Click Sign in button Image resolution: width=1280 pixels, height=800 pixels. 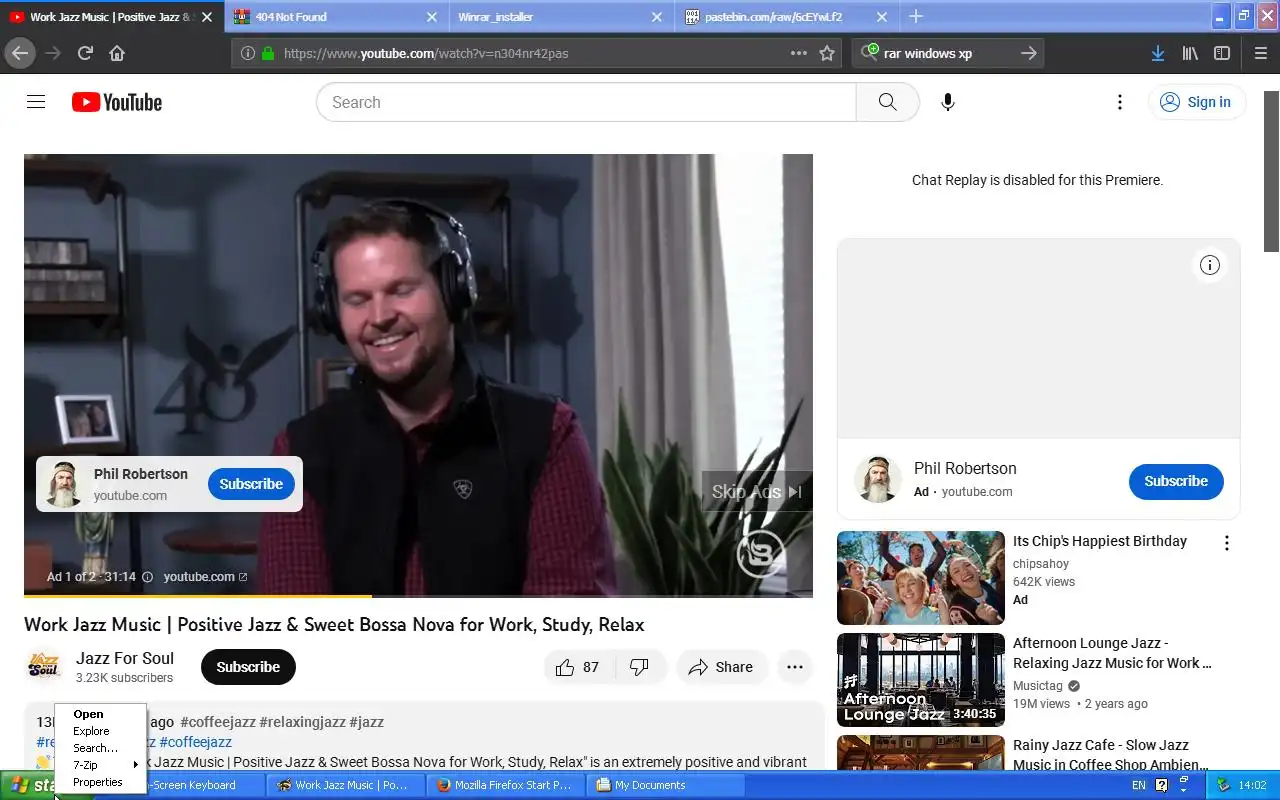coord(1196,102)
